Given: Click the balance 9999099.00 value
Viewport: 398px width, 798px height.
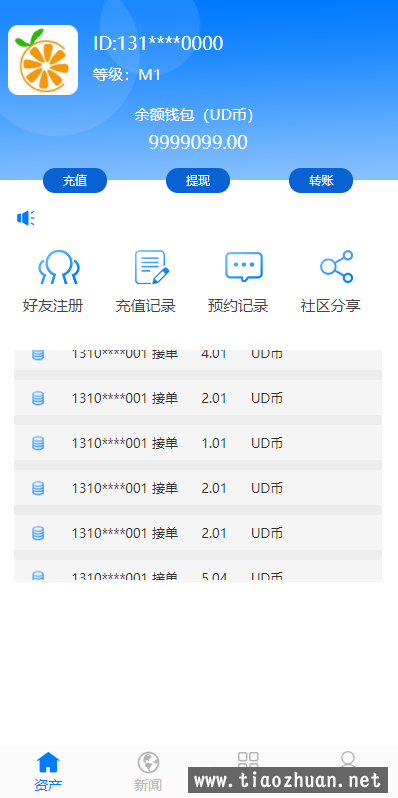Looking at the screenshot, I should click(x=198, y=142).
